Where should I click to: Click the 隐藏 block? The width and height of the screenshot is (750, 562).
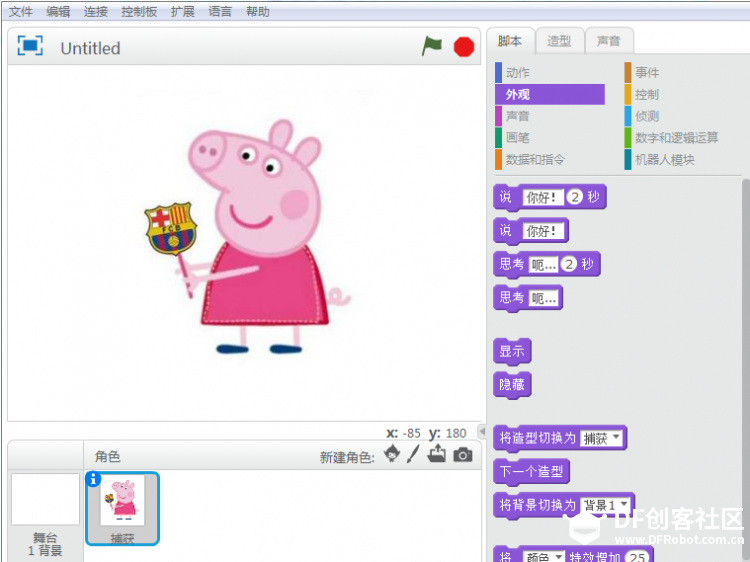click(x=512, y=385)
